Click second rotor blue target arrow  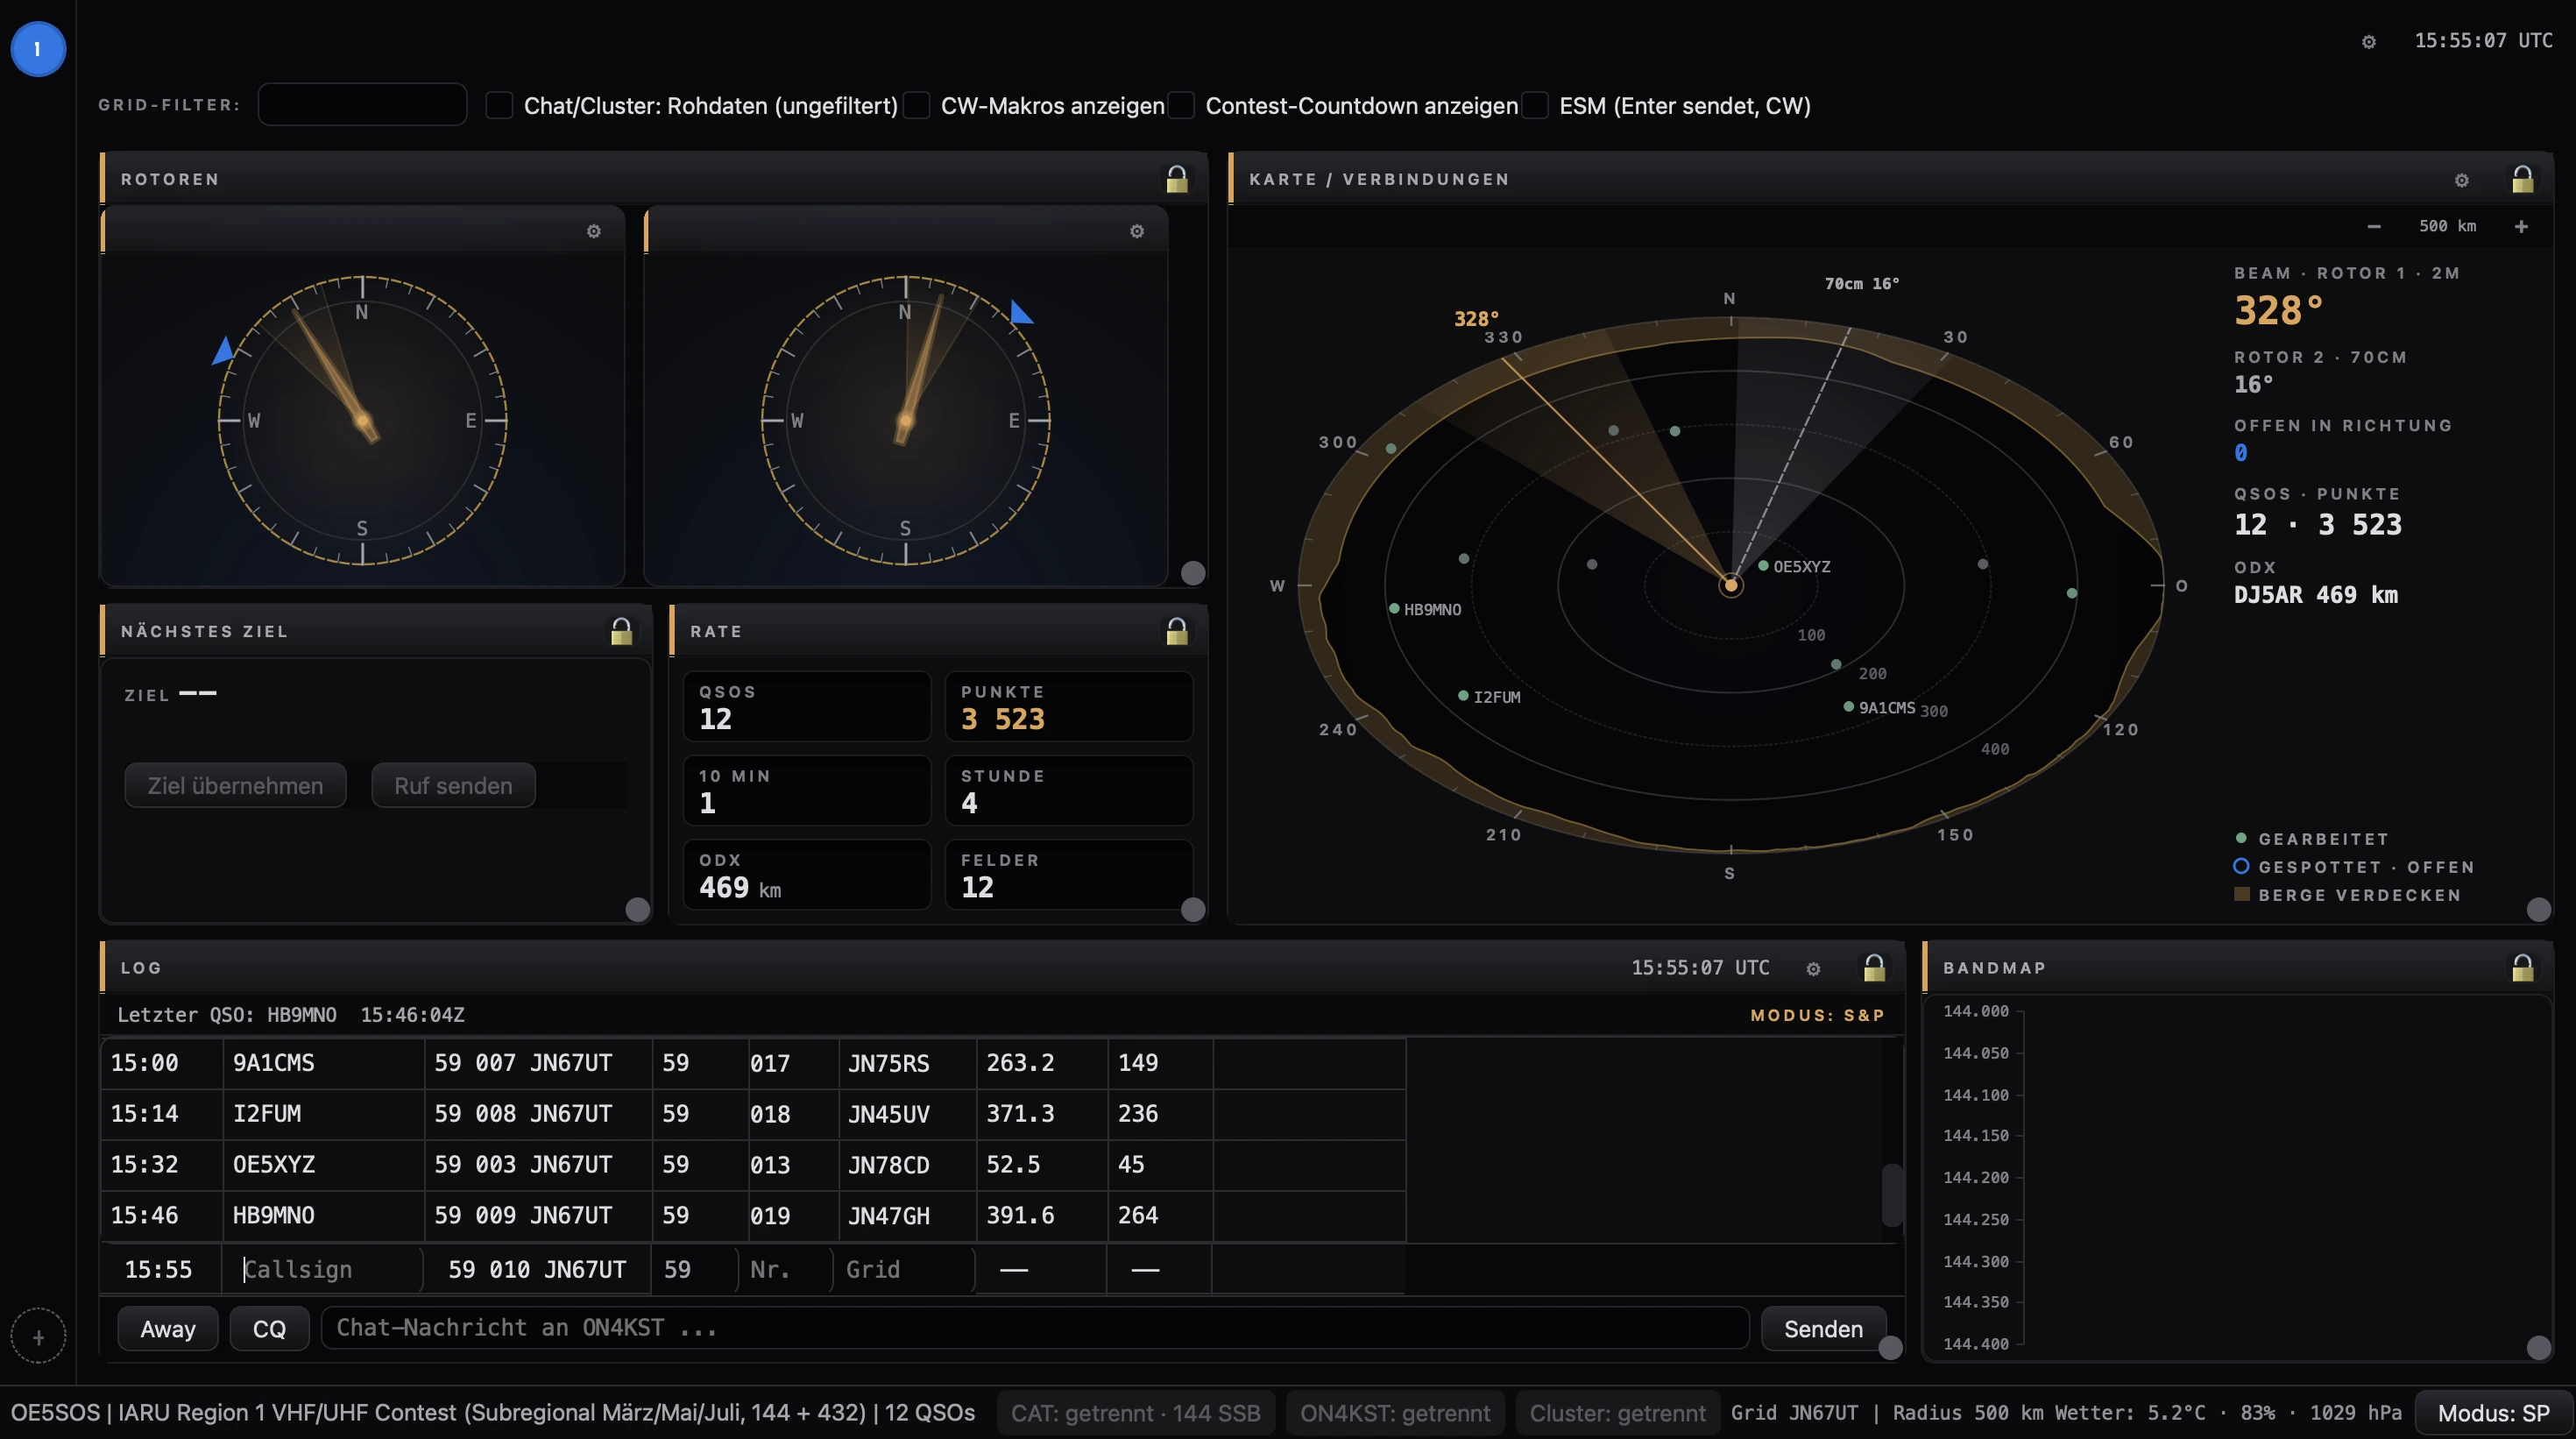point(1020,312)
